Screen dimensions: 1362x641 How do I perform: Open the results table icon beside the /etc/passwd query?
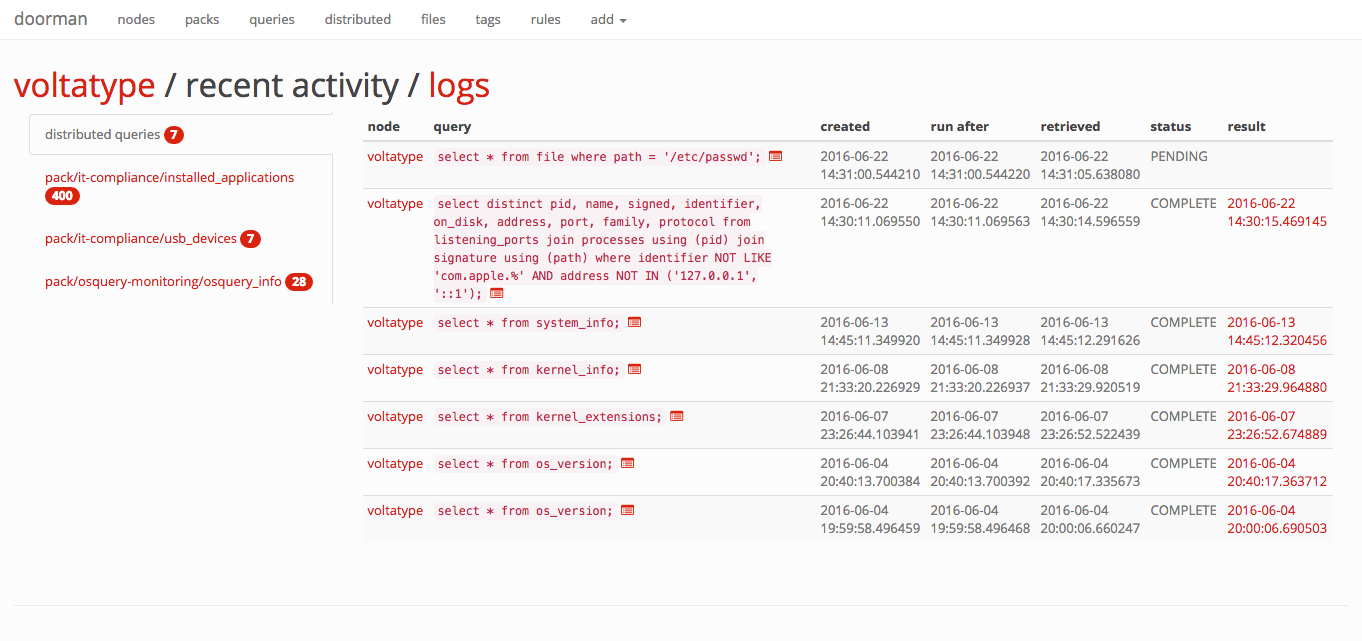pyautogui.click(x=775, y=156)
